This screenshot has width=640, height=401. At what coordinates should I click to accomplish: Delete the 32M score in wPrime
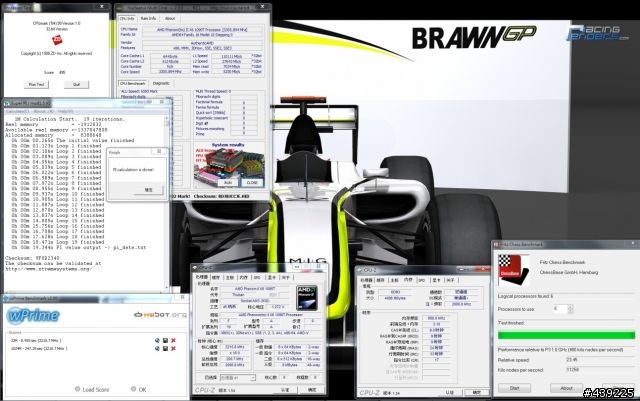[173, 340]
